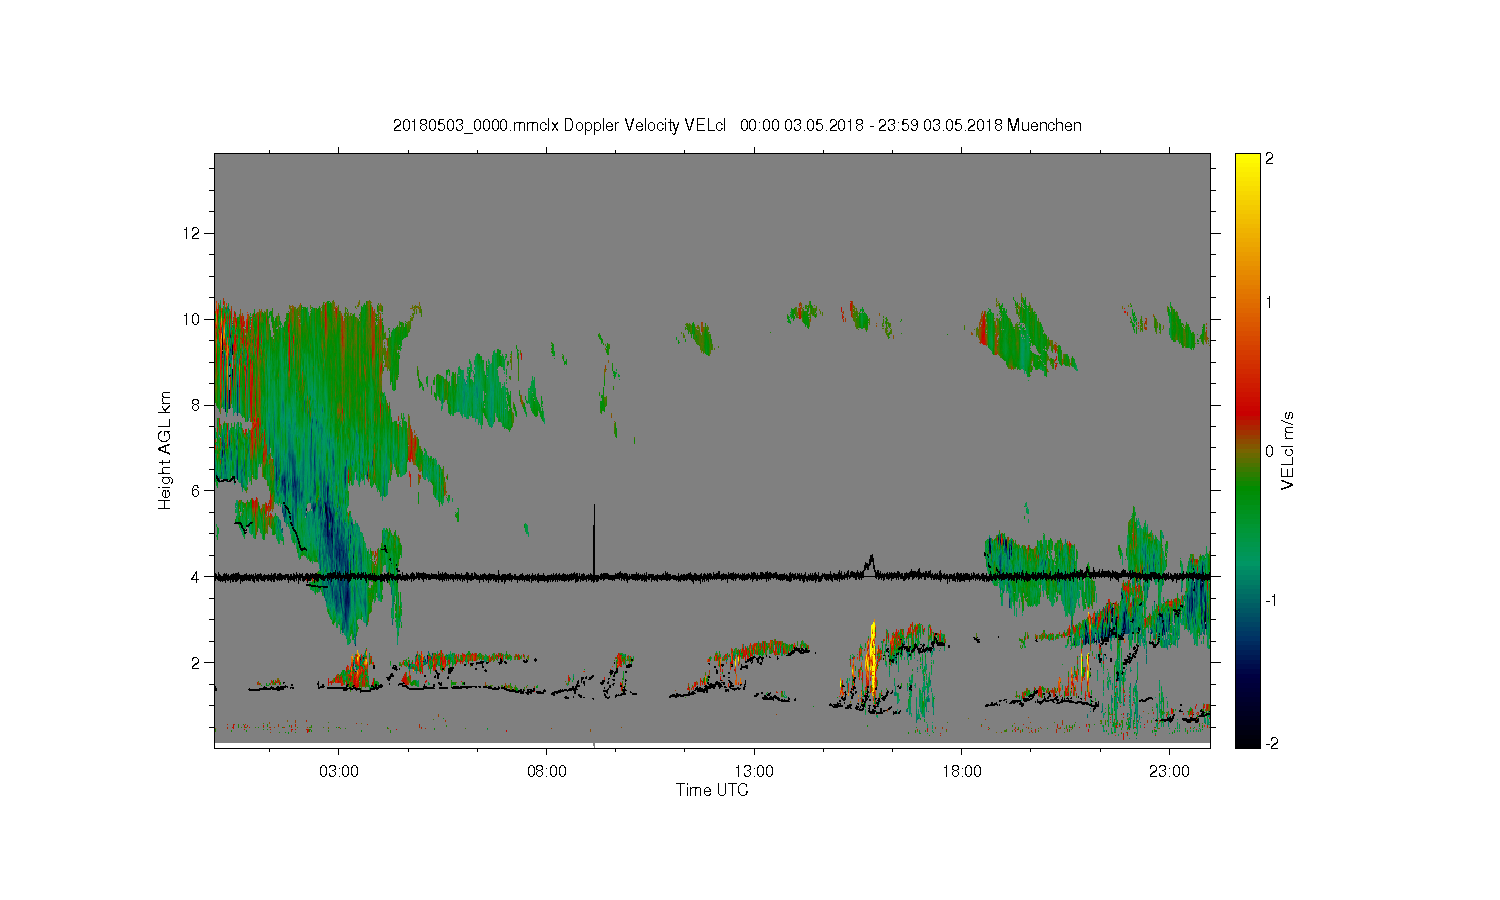
Task: Click the 13:00 time tick label
Action: (x=754, y=772)
